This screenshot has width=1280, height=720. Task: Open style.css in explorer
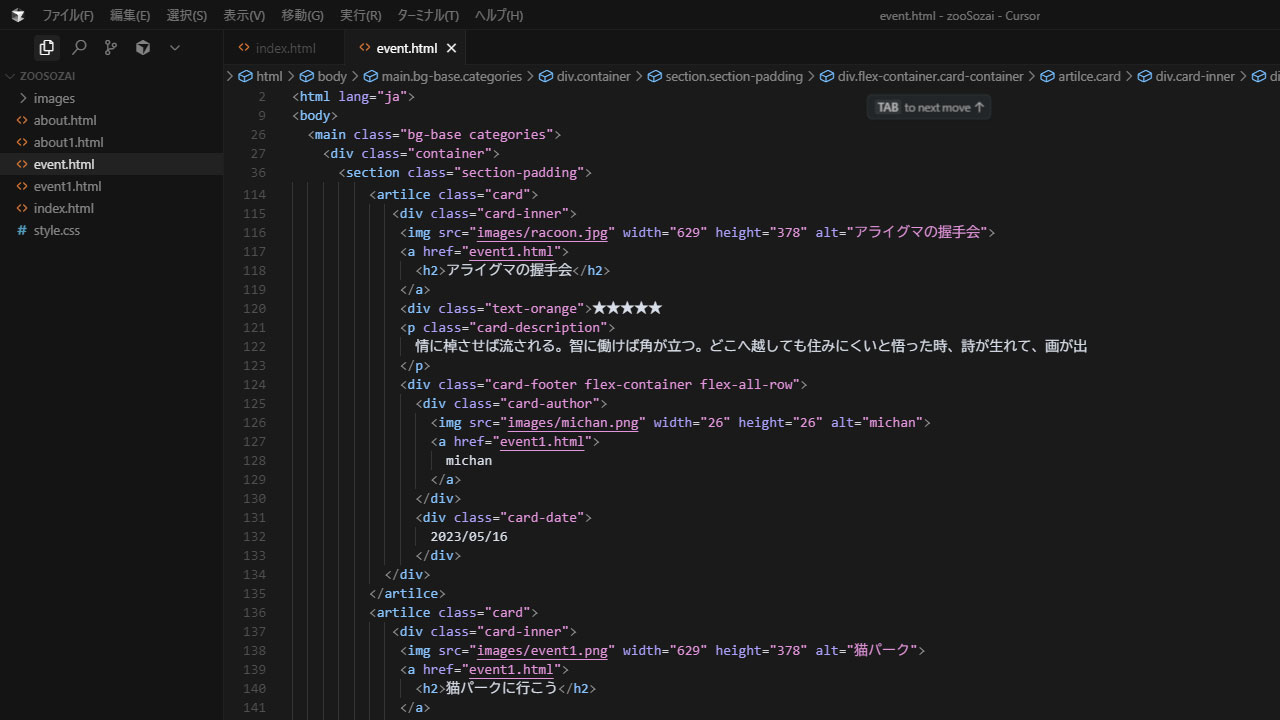tap(111, 230)
